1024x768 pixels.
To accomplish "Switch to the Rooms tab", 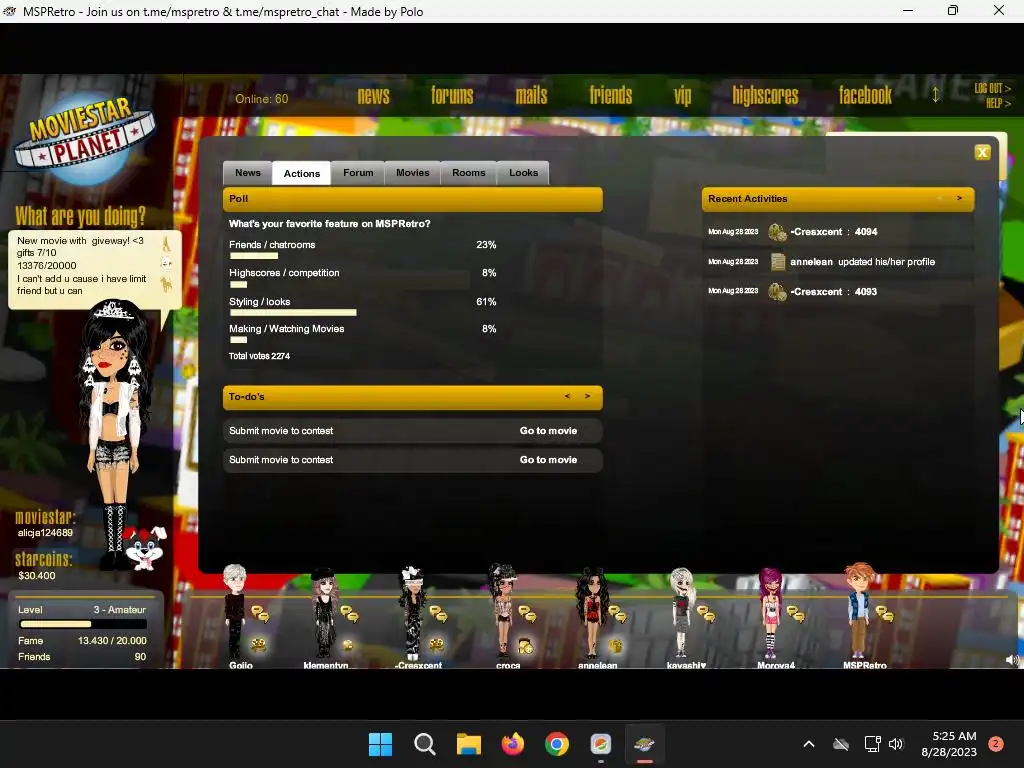I will point(469,173).
